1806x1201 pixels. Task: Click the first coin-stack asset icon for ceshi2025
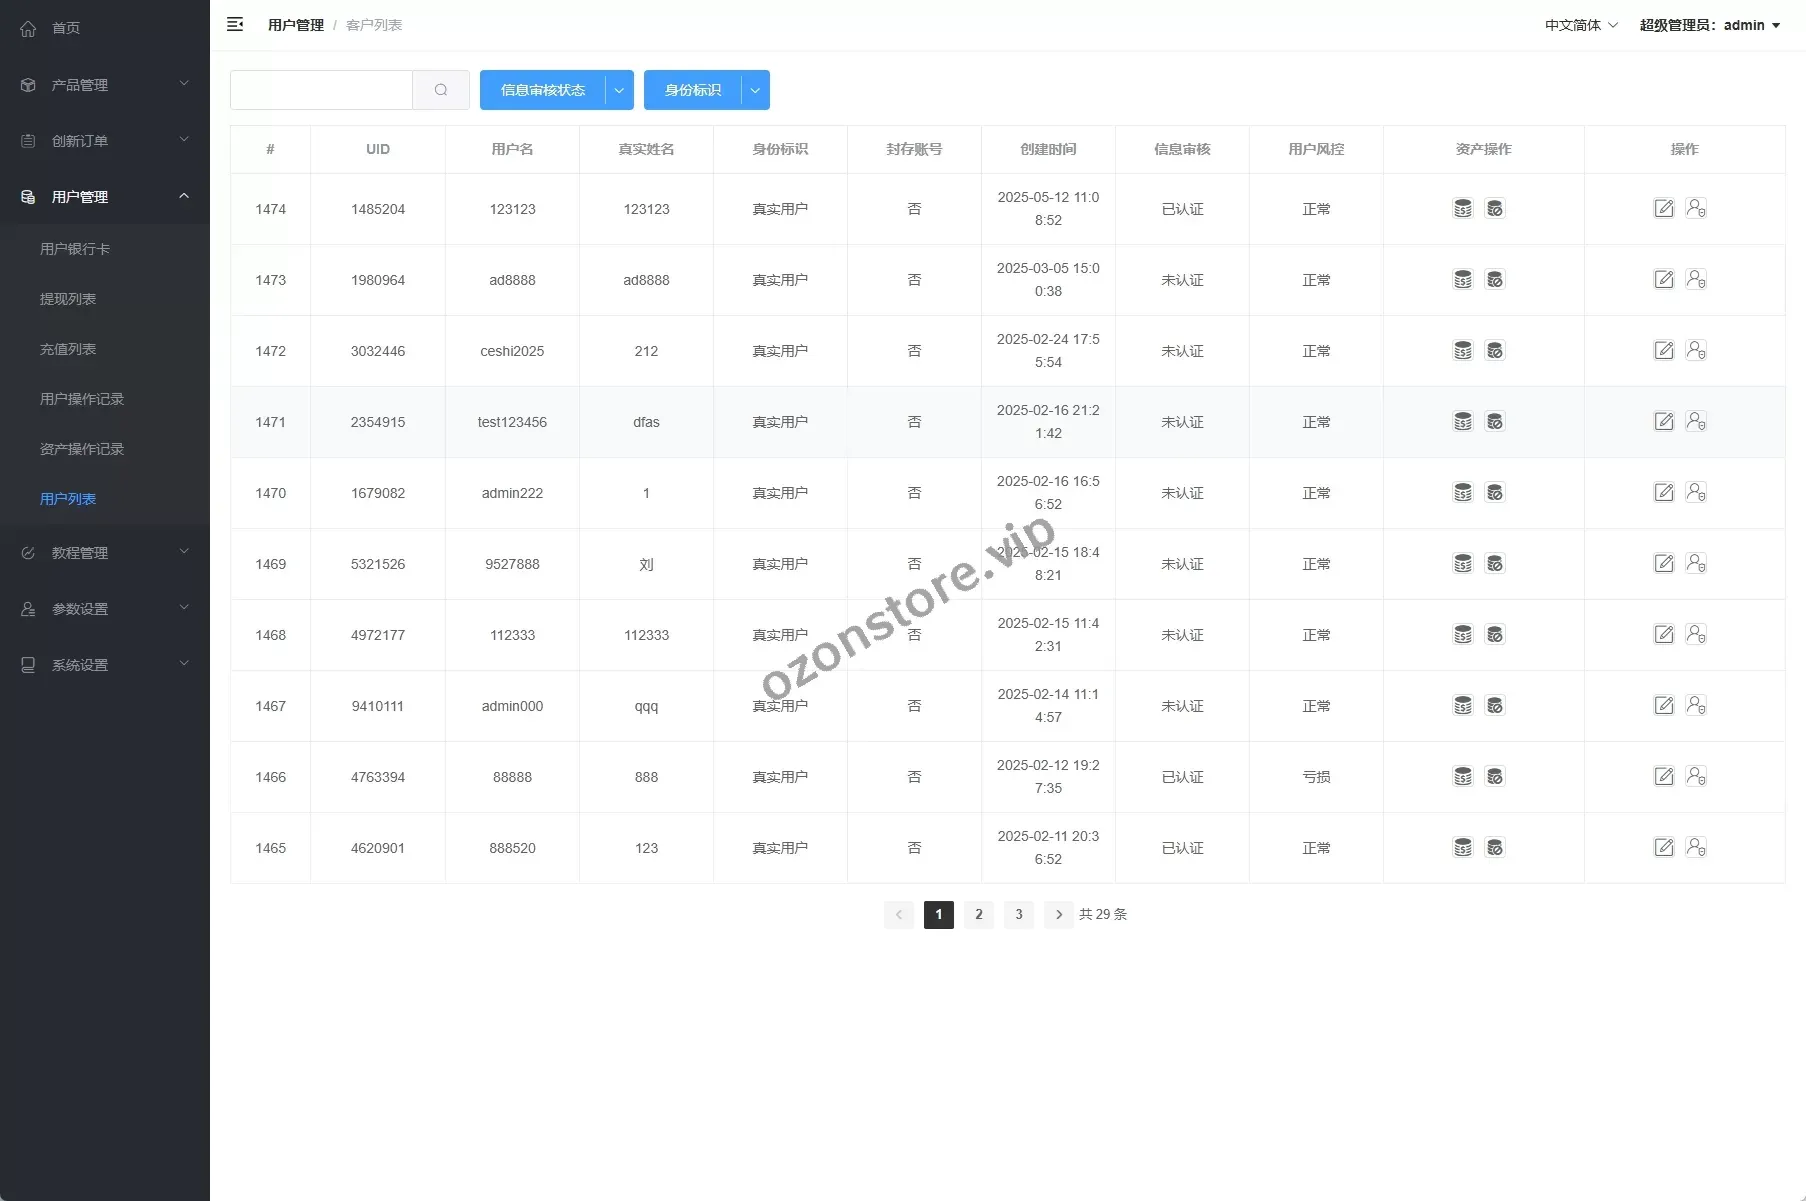[1462, 351]
